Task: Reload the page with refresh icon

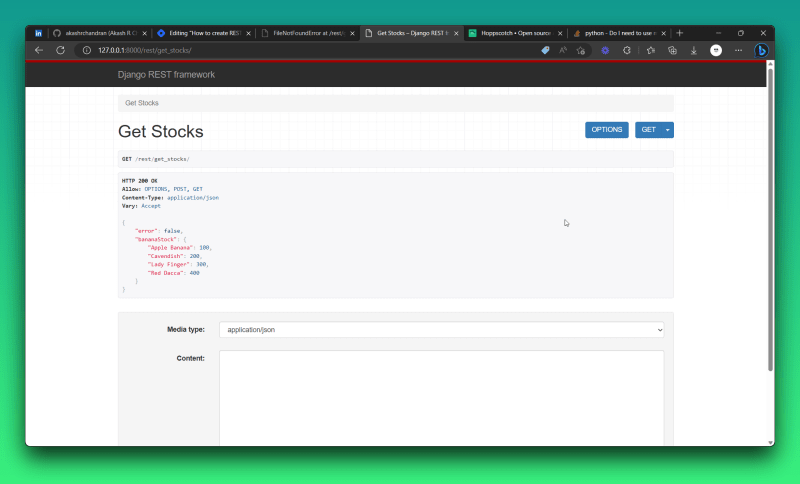Action: (60, 50)
